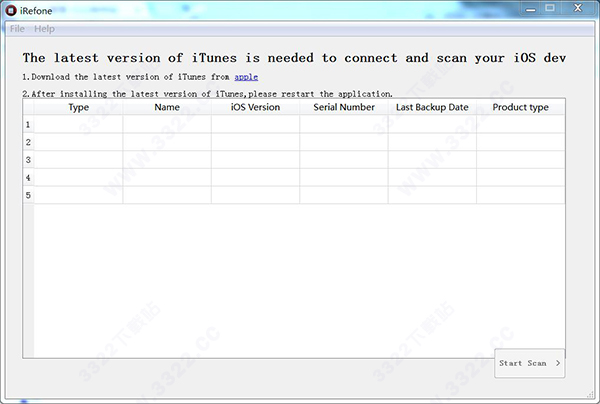Click the iRefone app icon in title bar
Viewport: 600px width, 404px height.
pos(11,11)
